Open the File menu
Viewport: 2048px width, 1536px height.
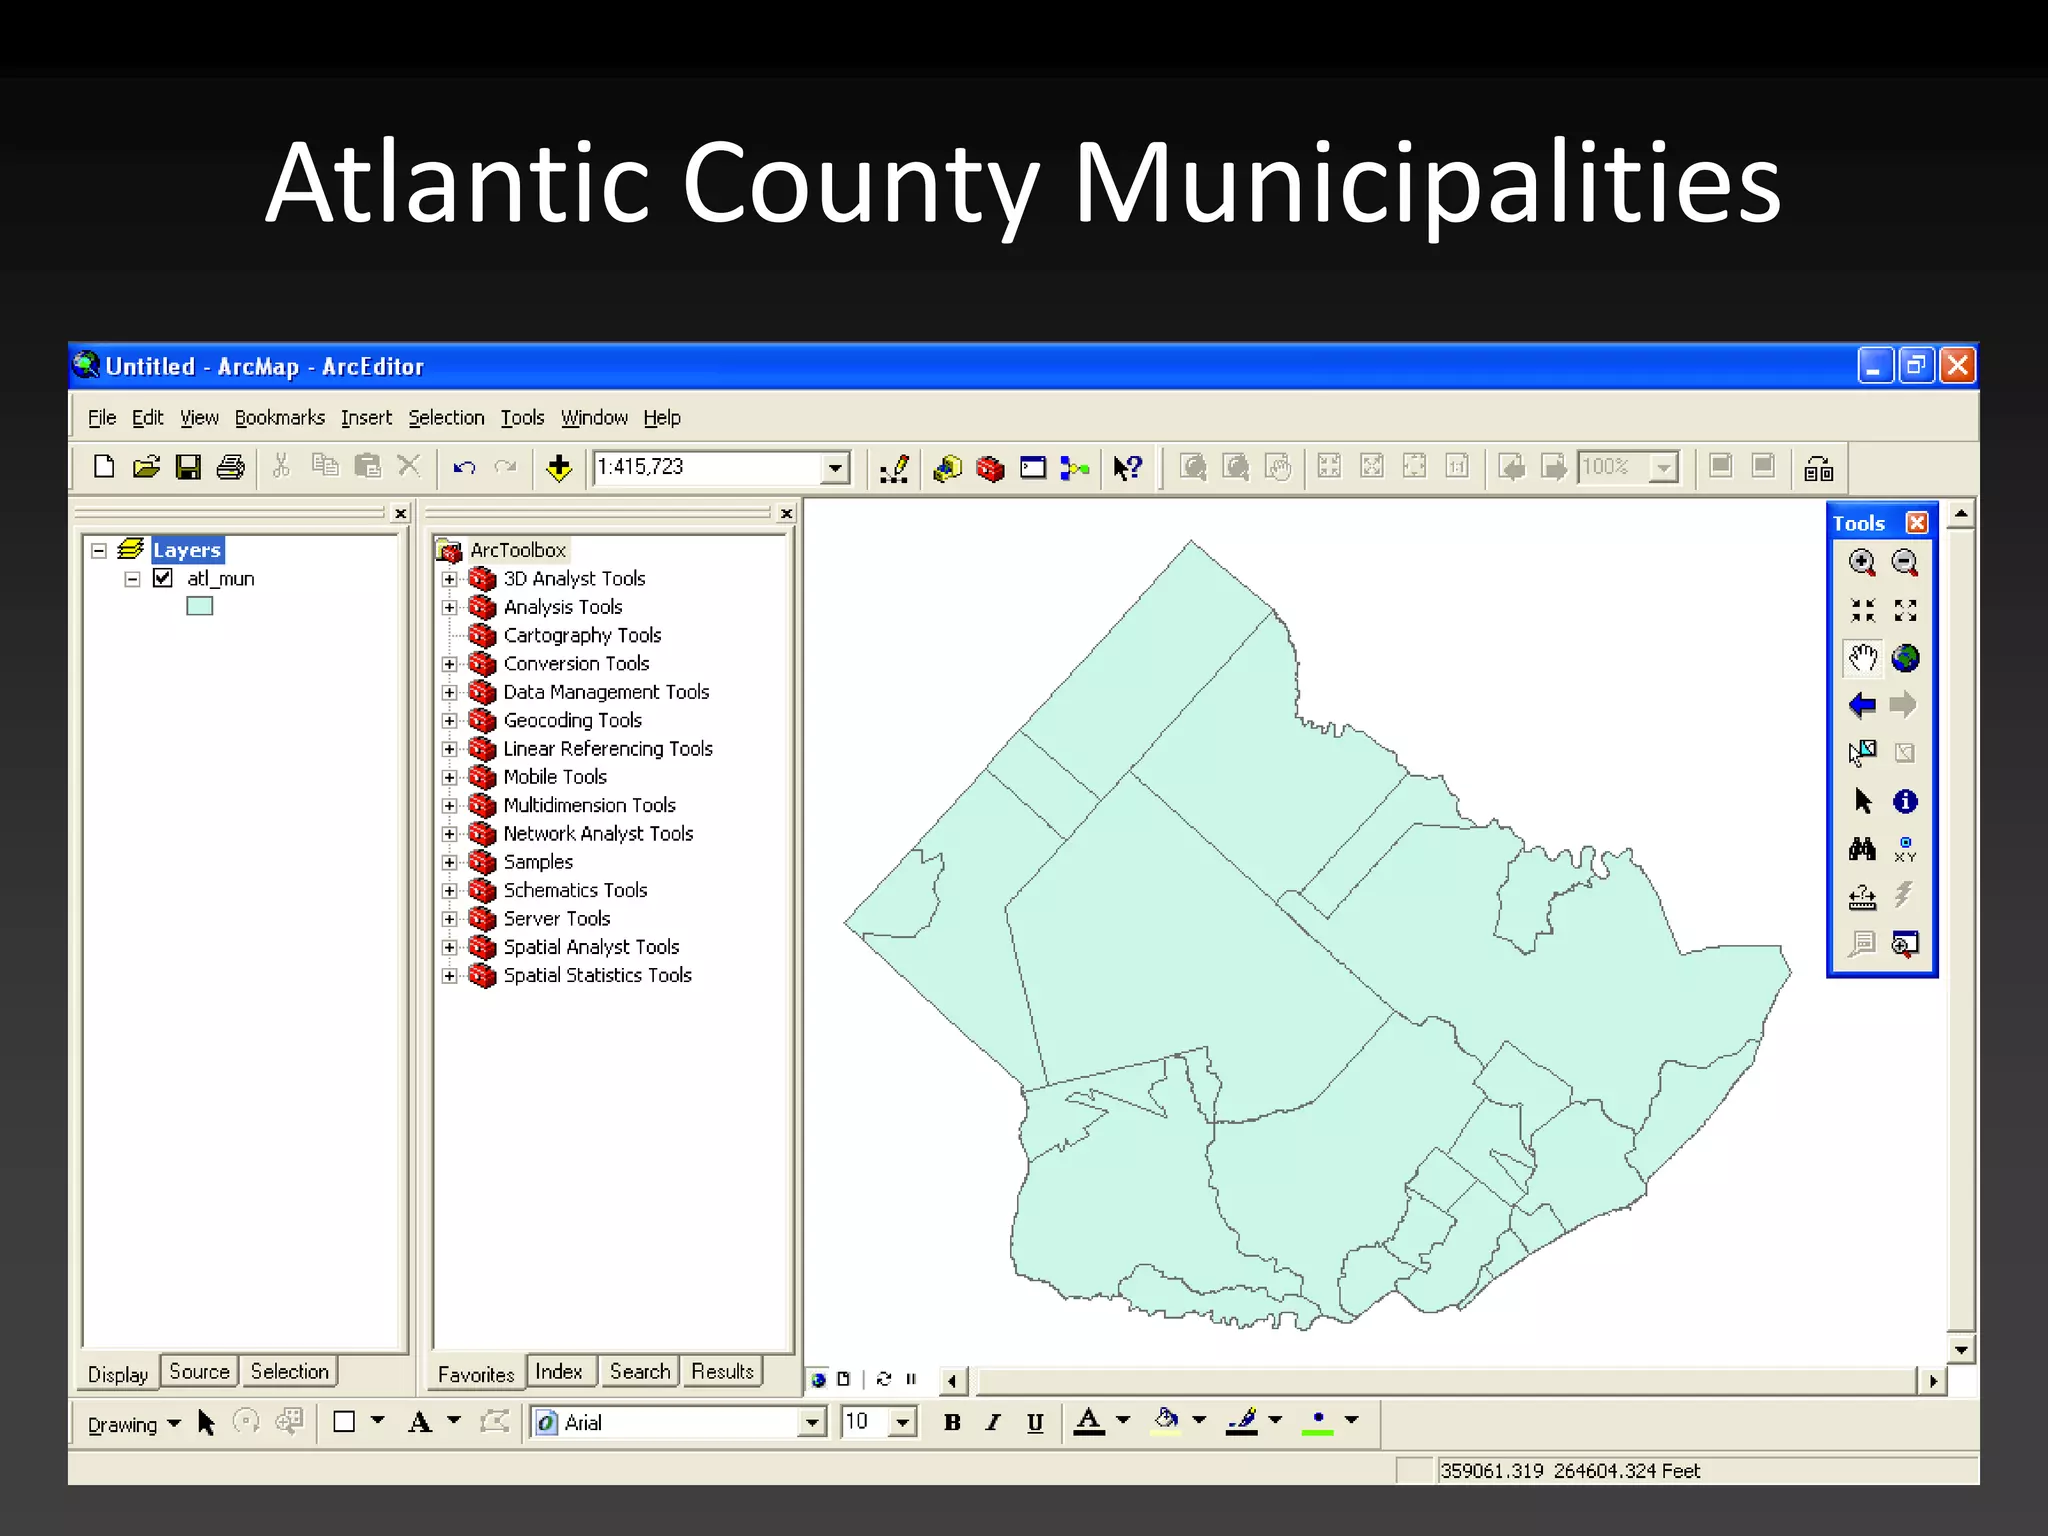coord(102,418)
